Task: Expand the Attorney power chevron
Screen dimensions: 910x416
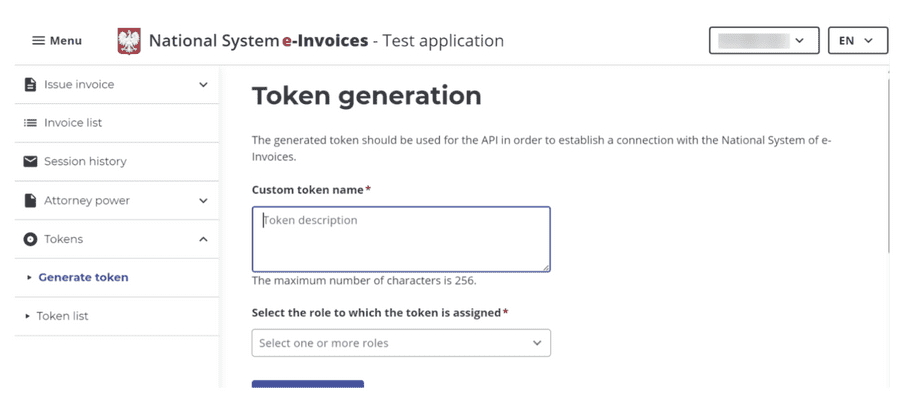Action: (x=204, y=201)
